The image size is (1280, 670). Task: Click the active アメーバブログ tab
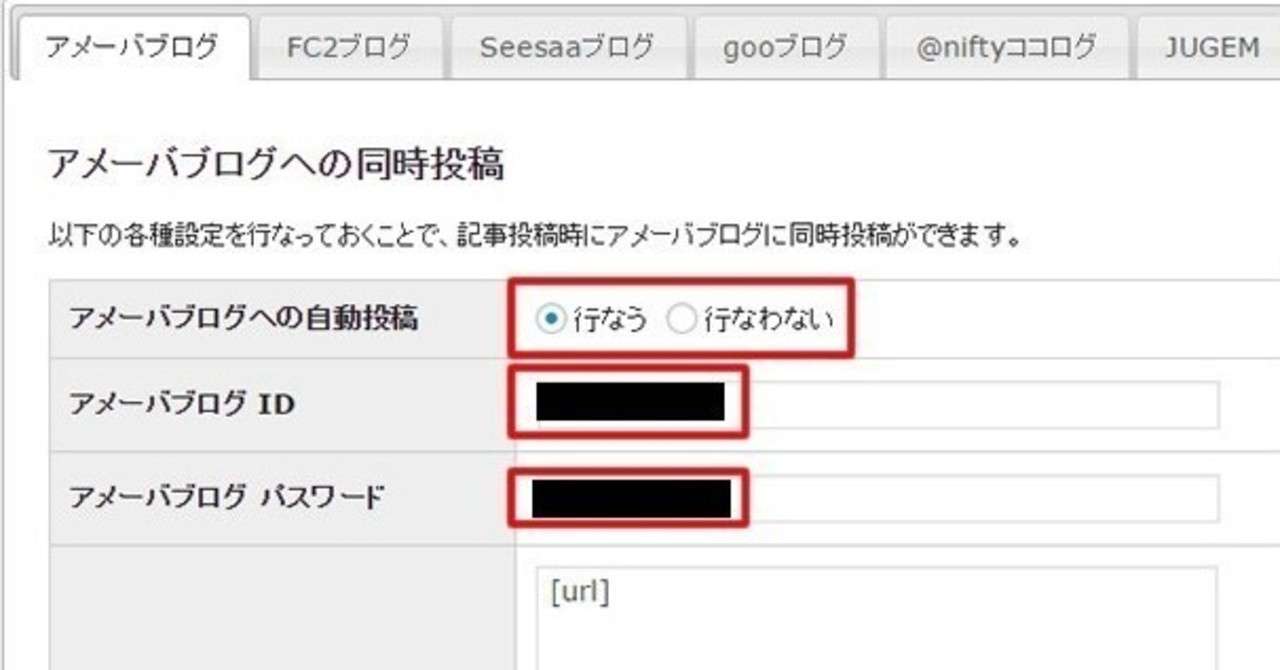(130, 46)
